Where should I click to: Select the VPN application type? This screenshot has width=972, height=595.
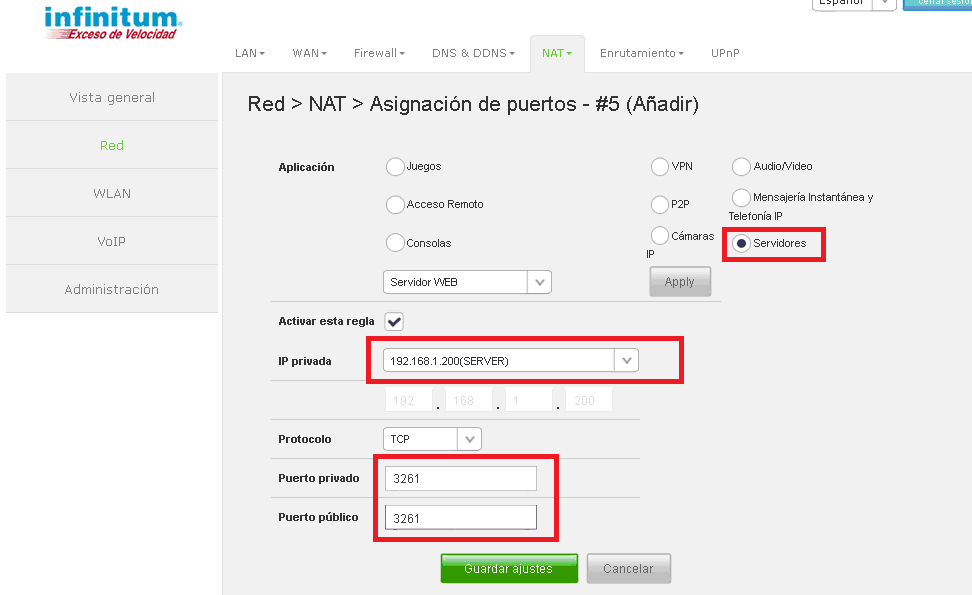[660, 166]
